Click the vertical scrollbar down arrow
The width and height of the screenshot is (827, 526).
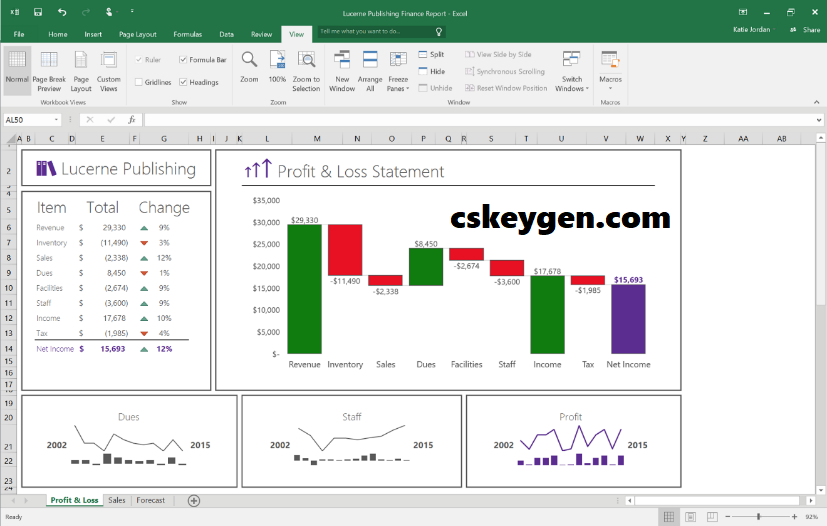pos(820,490)
